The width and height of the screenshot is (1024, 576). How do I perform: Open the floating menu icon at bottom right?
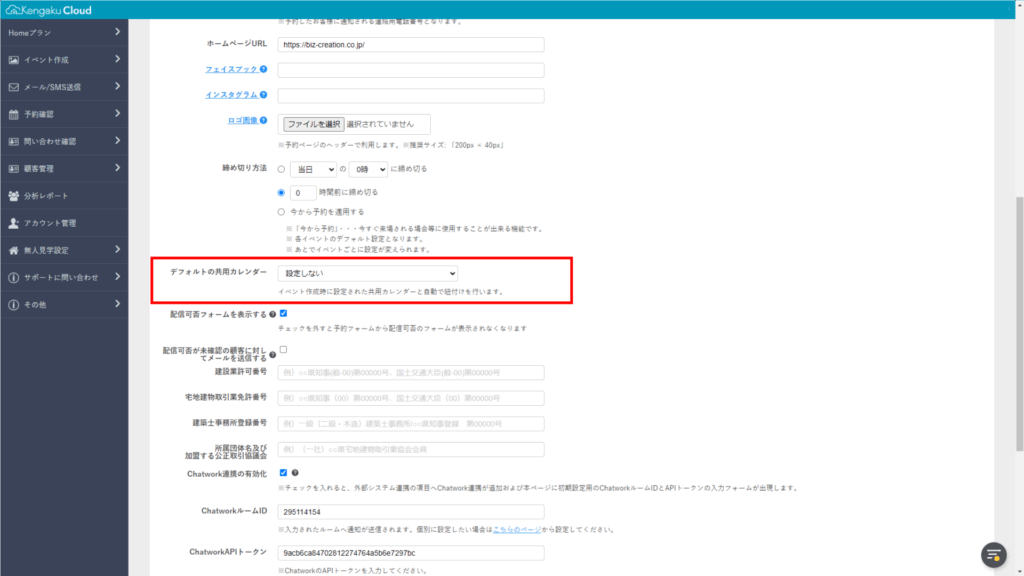click(x=993, y=554)
